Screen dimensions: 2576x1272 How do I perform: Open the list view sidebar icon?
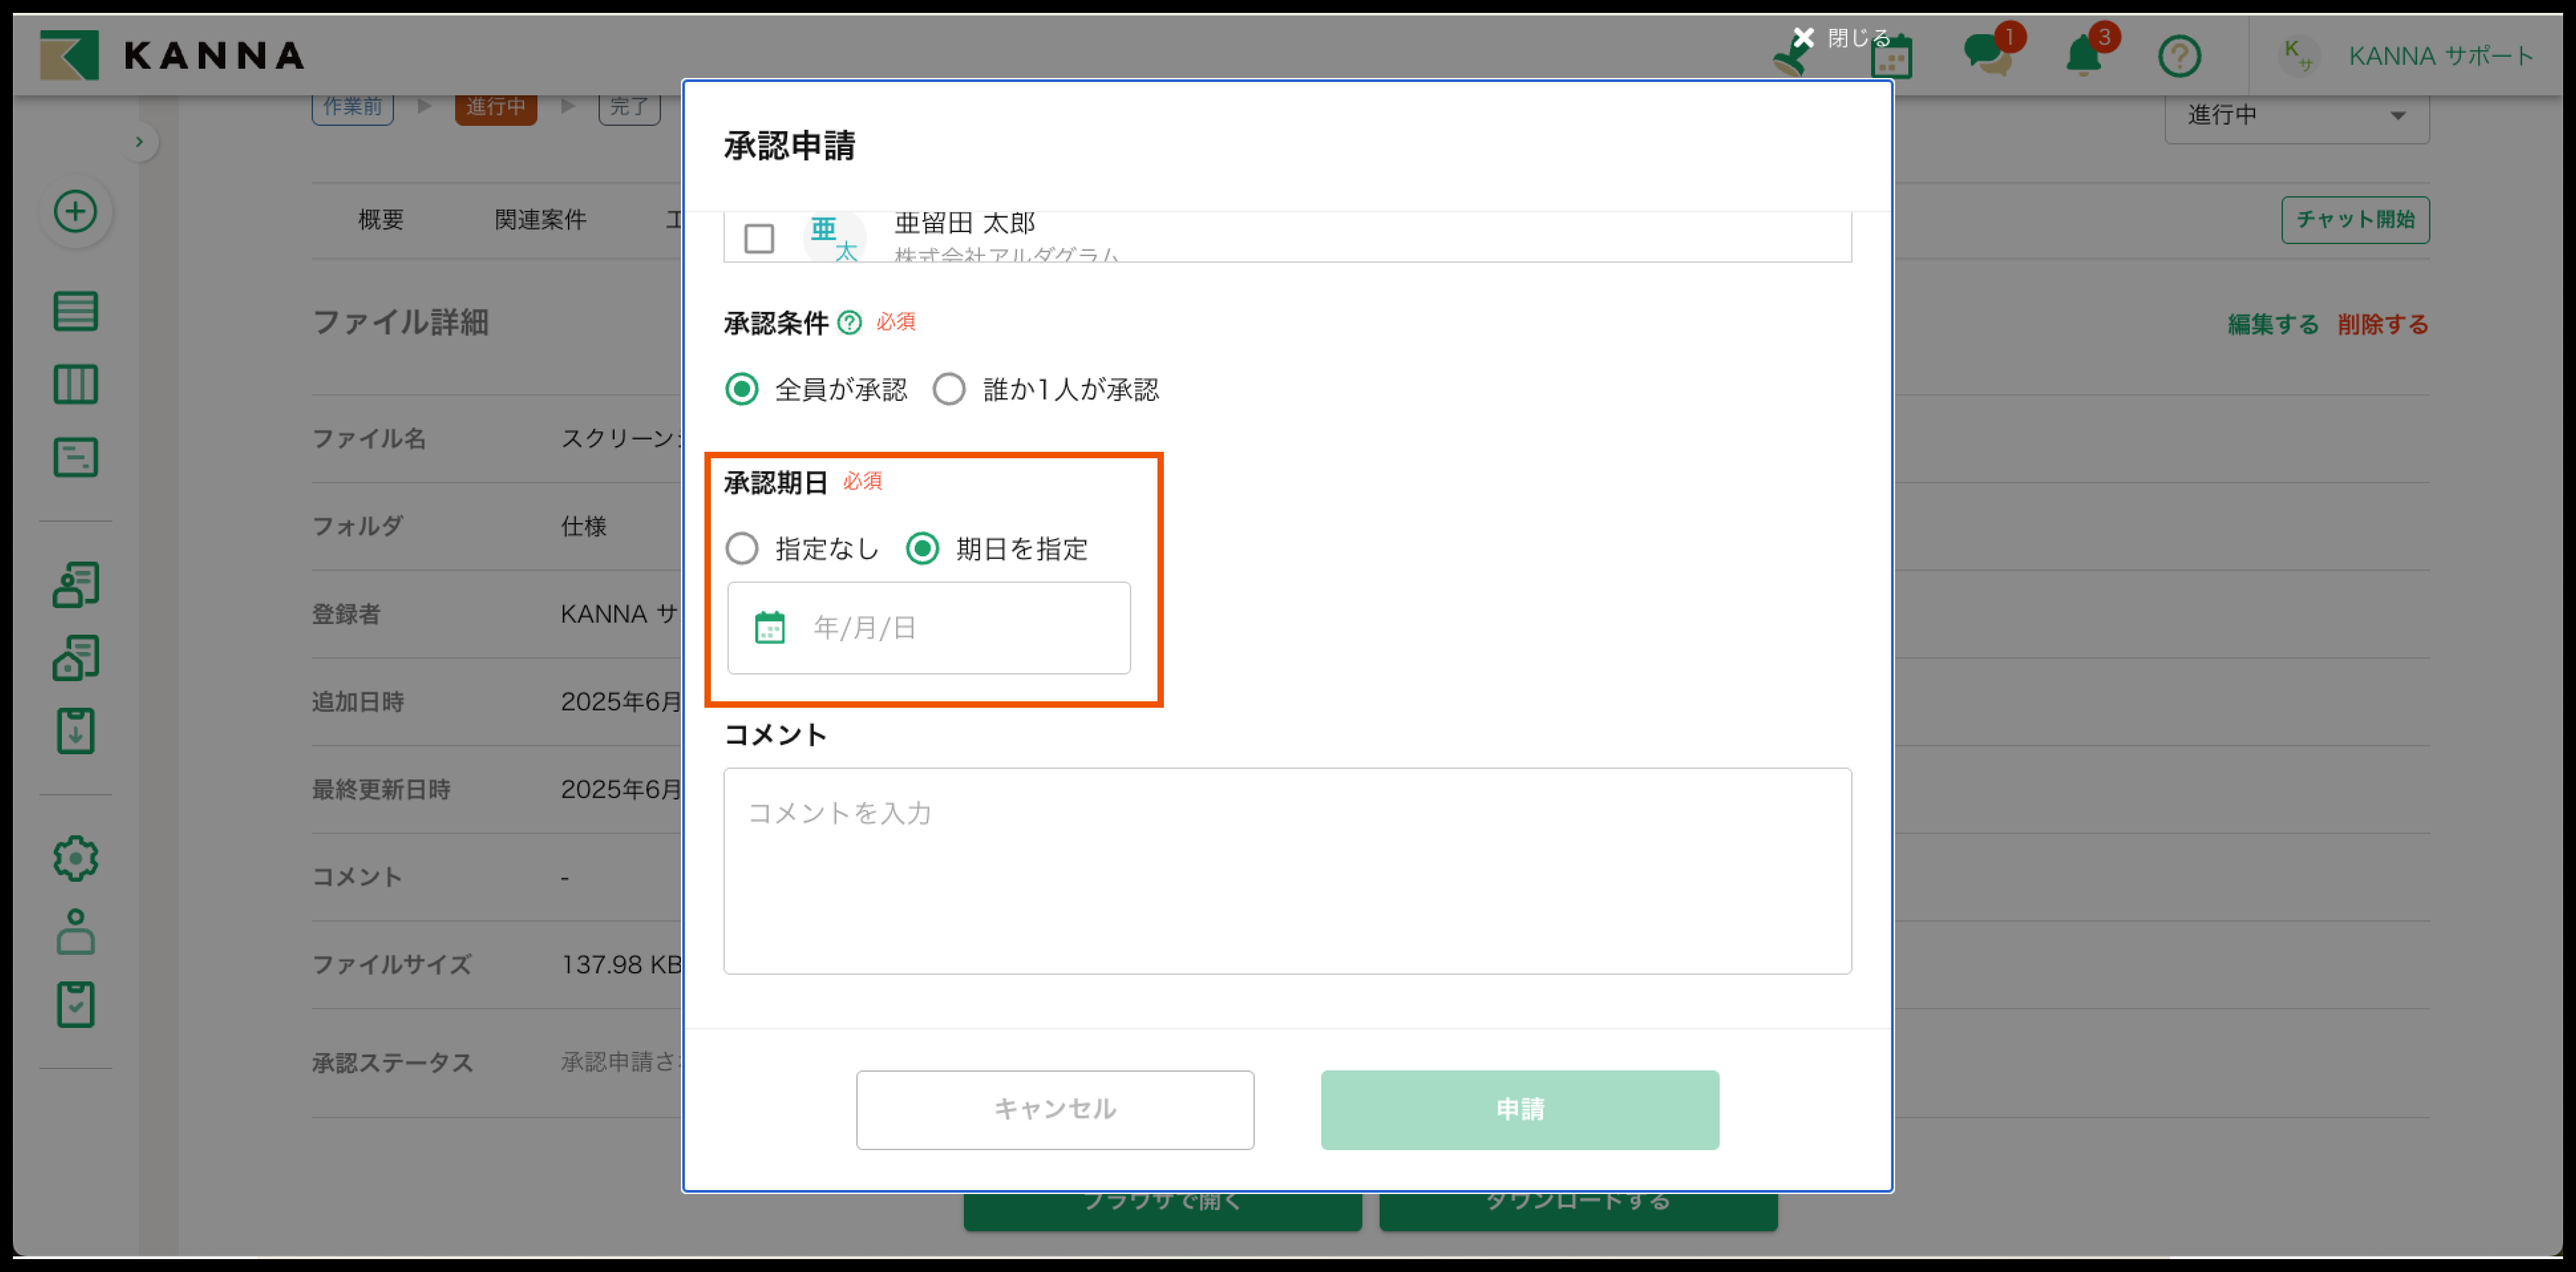coord(75,311)
